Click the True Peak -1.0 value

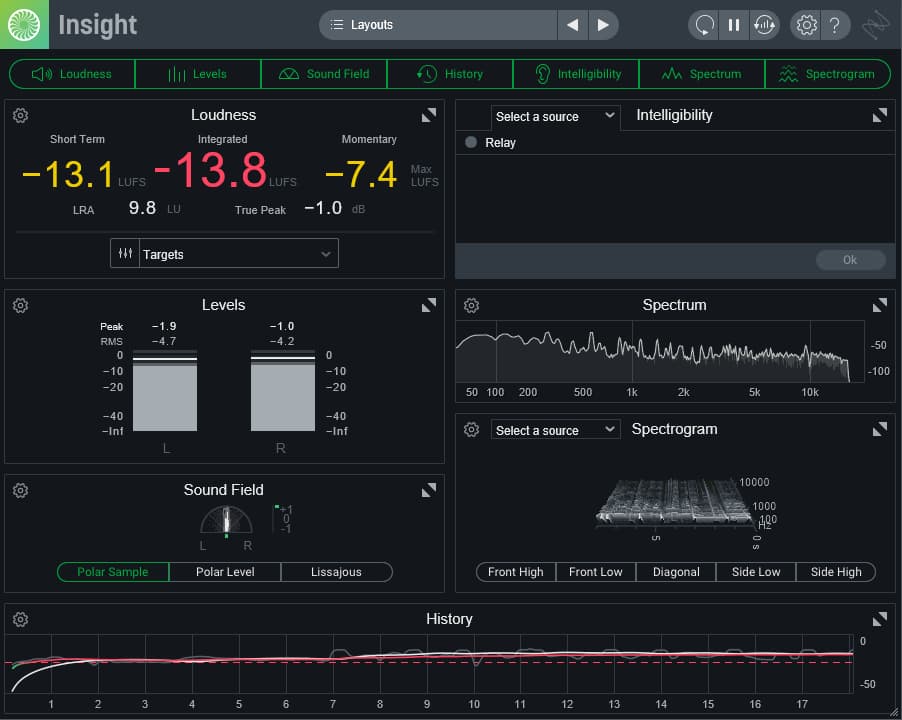tap(323, 208)
